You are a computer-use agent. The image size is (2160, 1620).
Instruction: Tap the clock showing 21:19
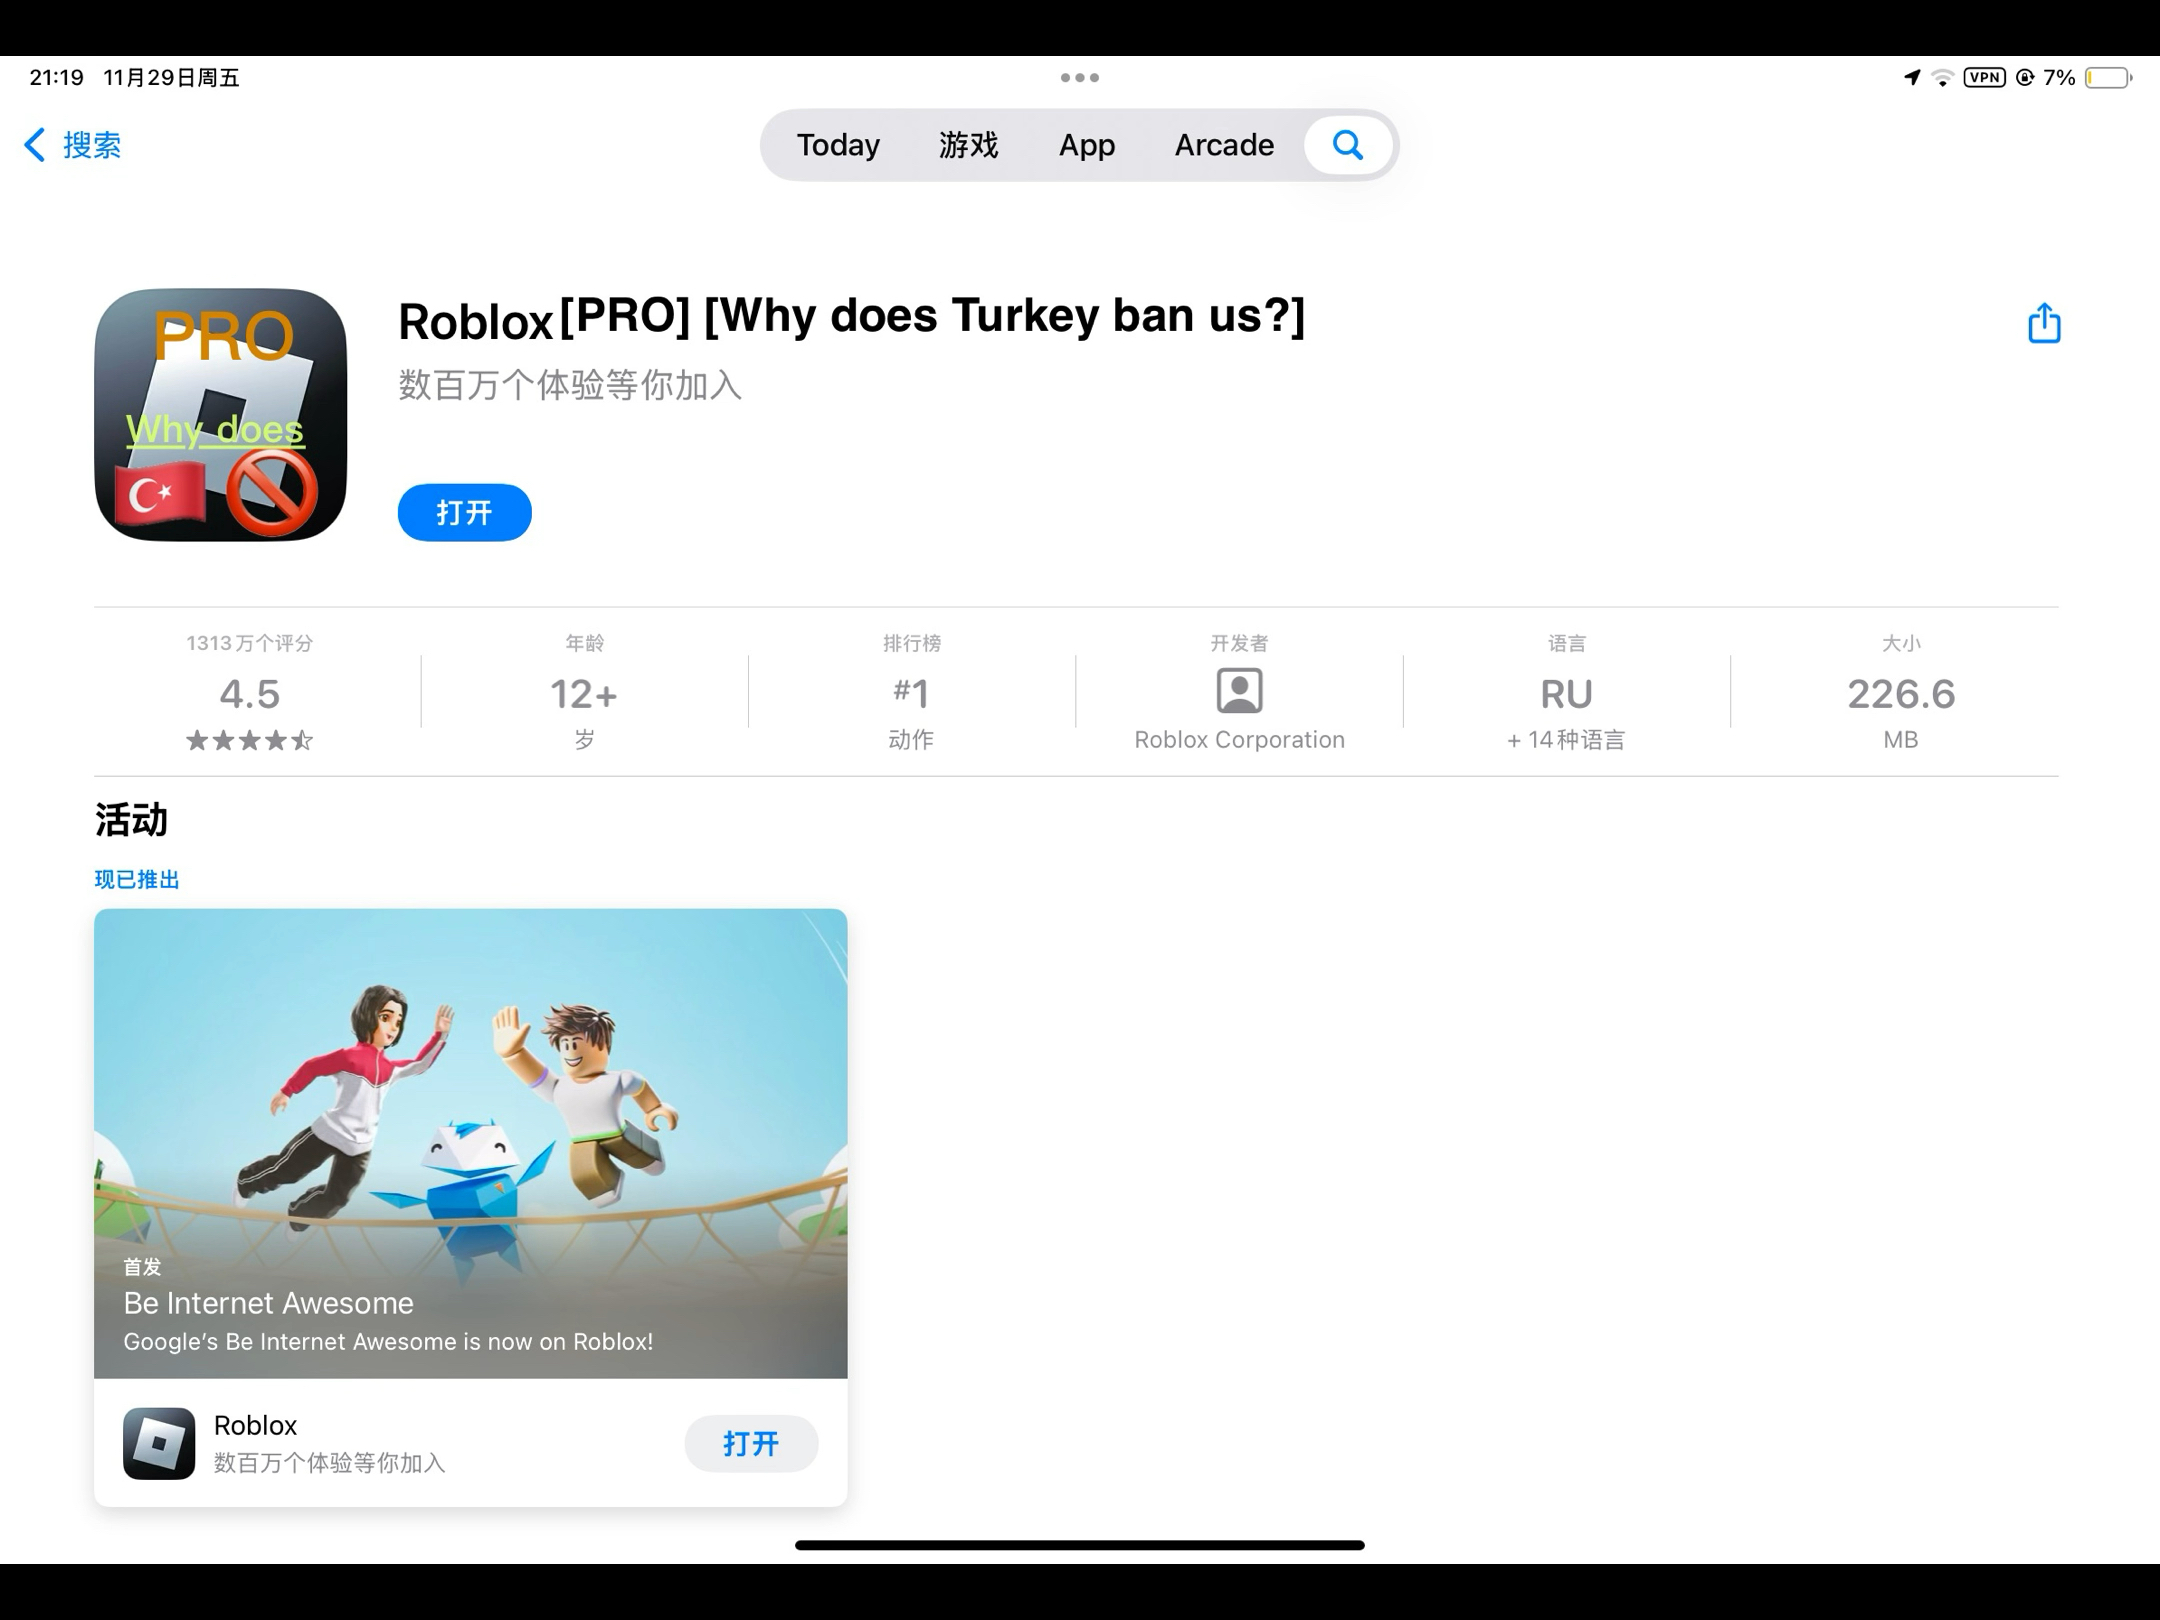tap(57, 77)
